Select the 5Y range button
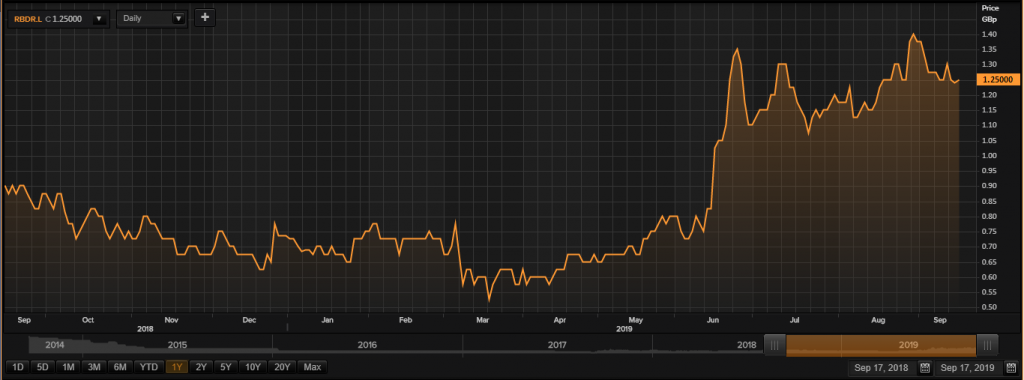 coord(226,368)
